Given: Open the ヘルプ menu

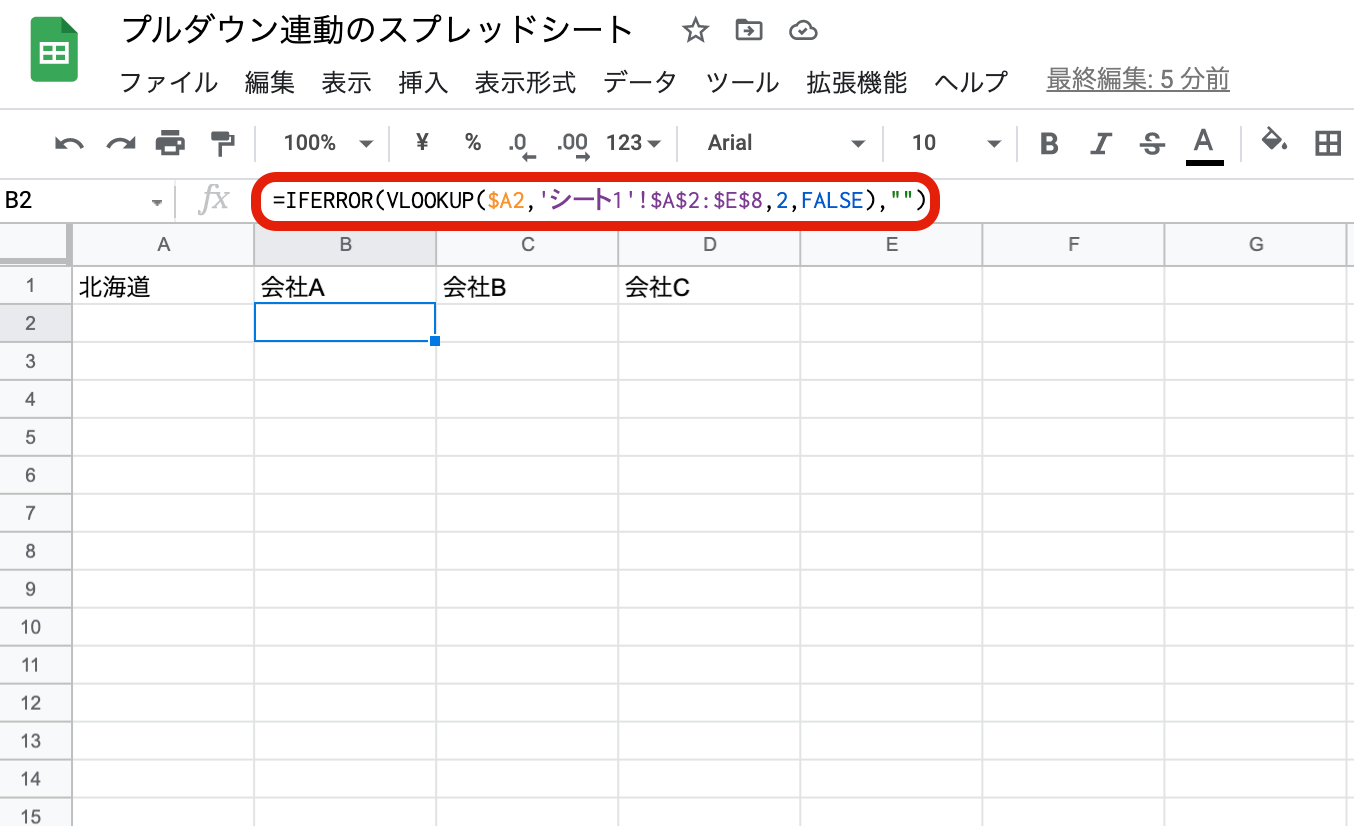Looking at the screenshot, I should pyautogui.click(x=971, y=82).
